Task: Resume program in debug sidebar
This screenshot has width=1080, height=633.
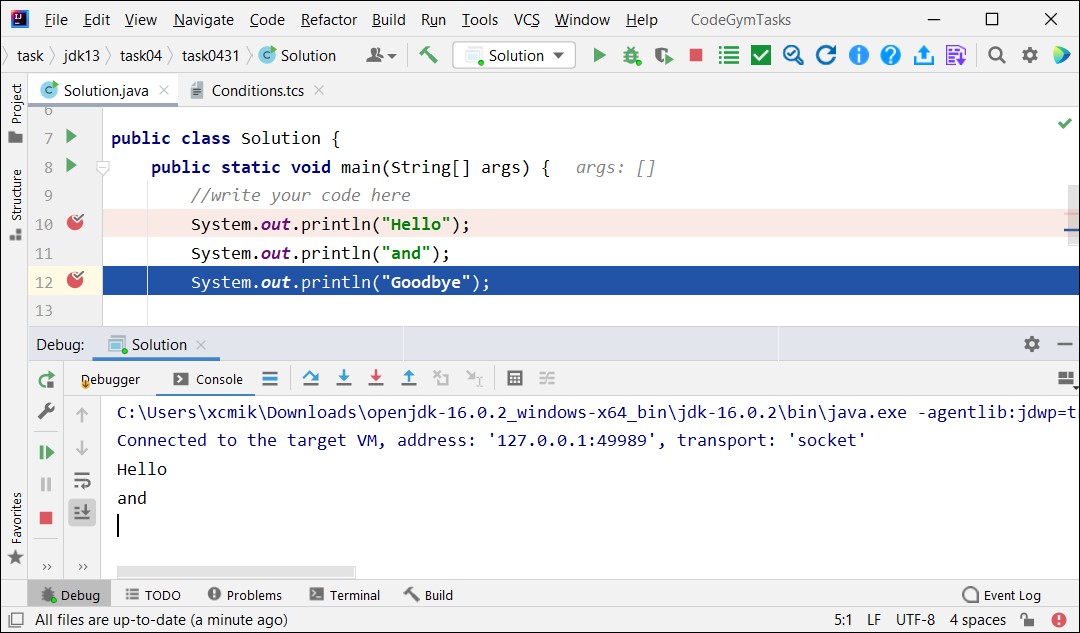Action: click(x=46, y=452)
